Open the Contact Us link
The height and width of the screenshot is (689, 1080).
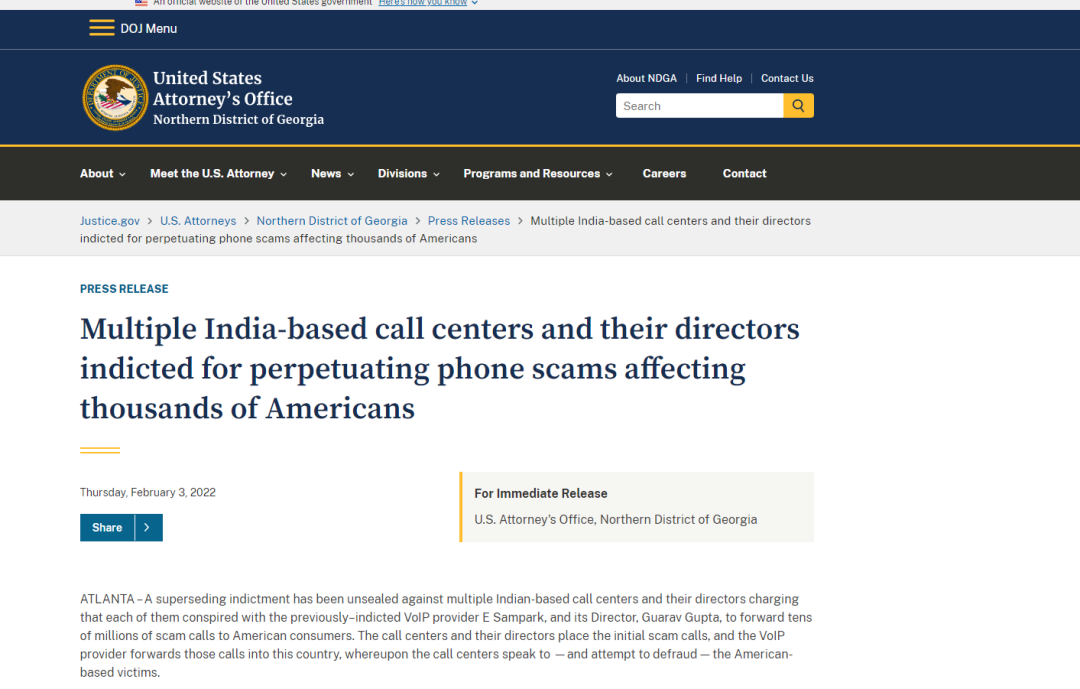tap(787, 79)
